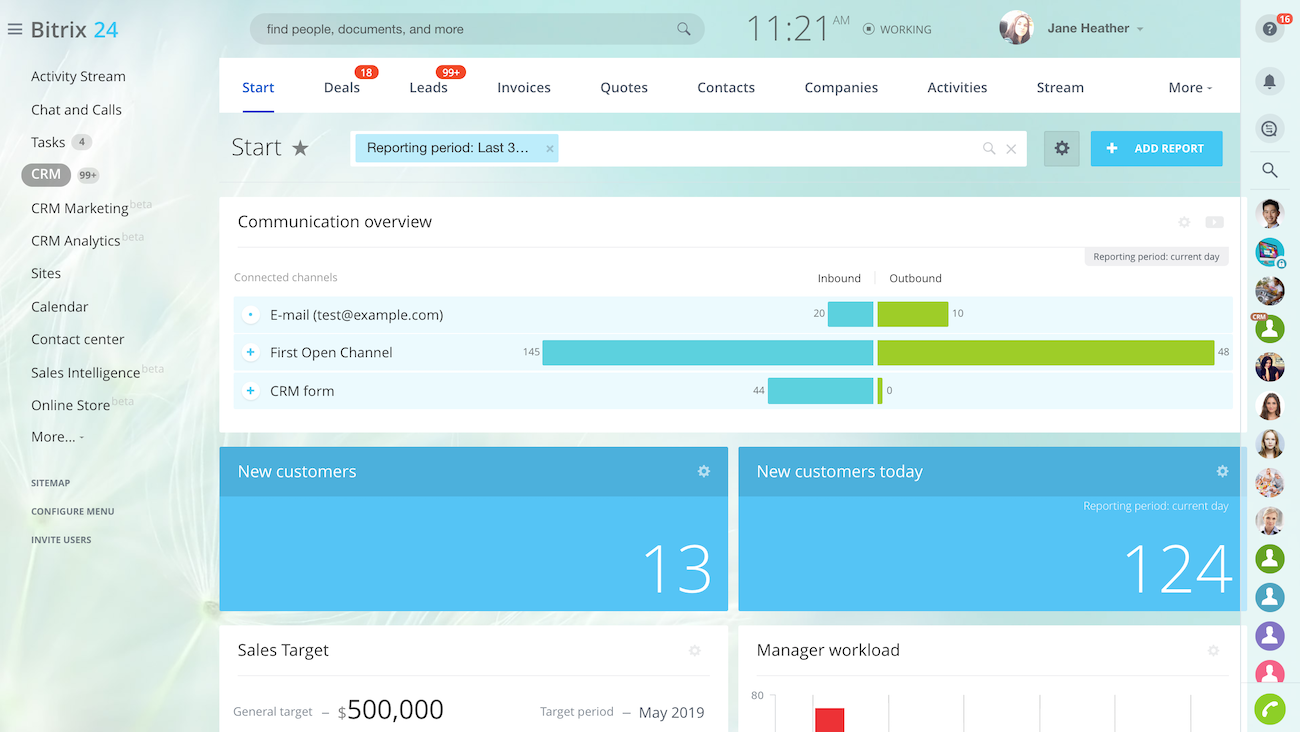Click the Add Report button
This screenshot has width=1300, height=732.
1156,148
